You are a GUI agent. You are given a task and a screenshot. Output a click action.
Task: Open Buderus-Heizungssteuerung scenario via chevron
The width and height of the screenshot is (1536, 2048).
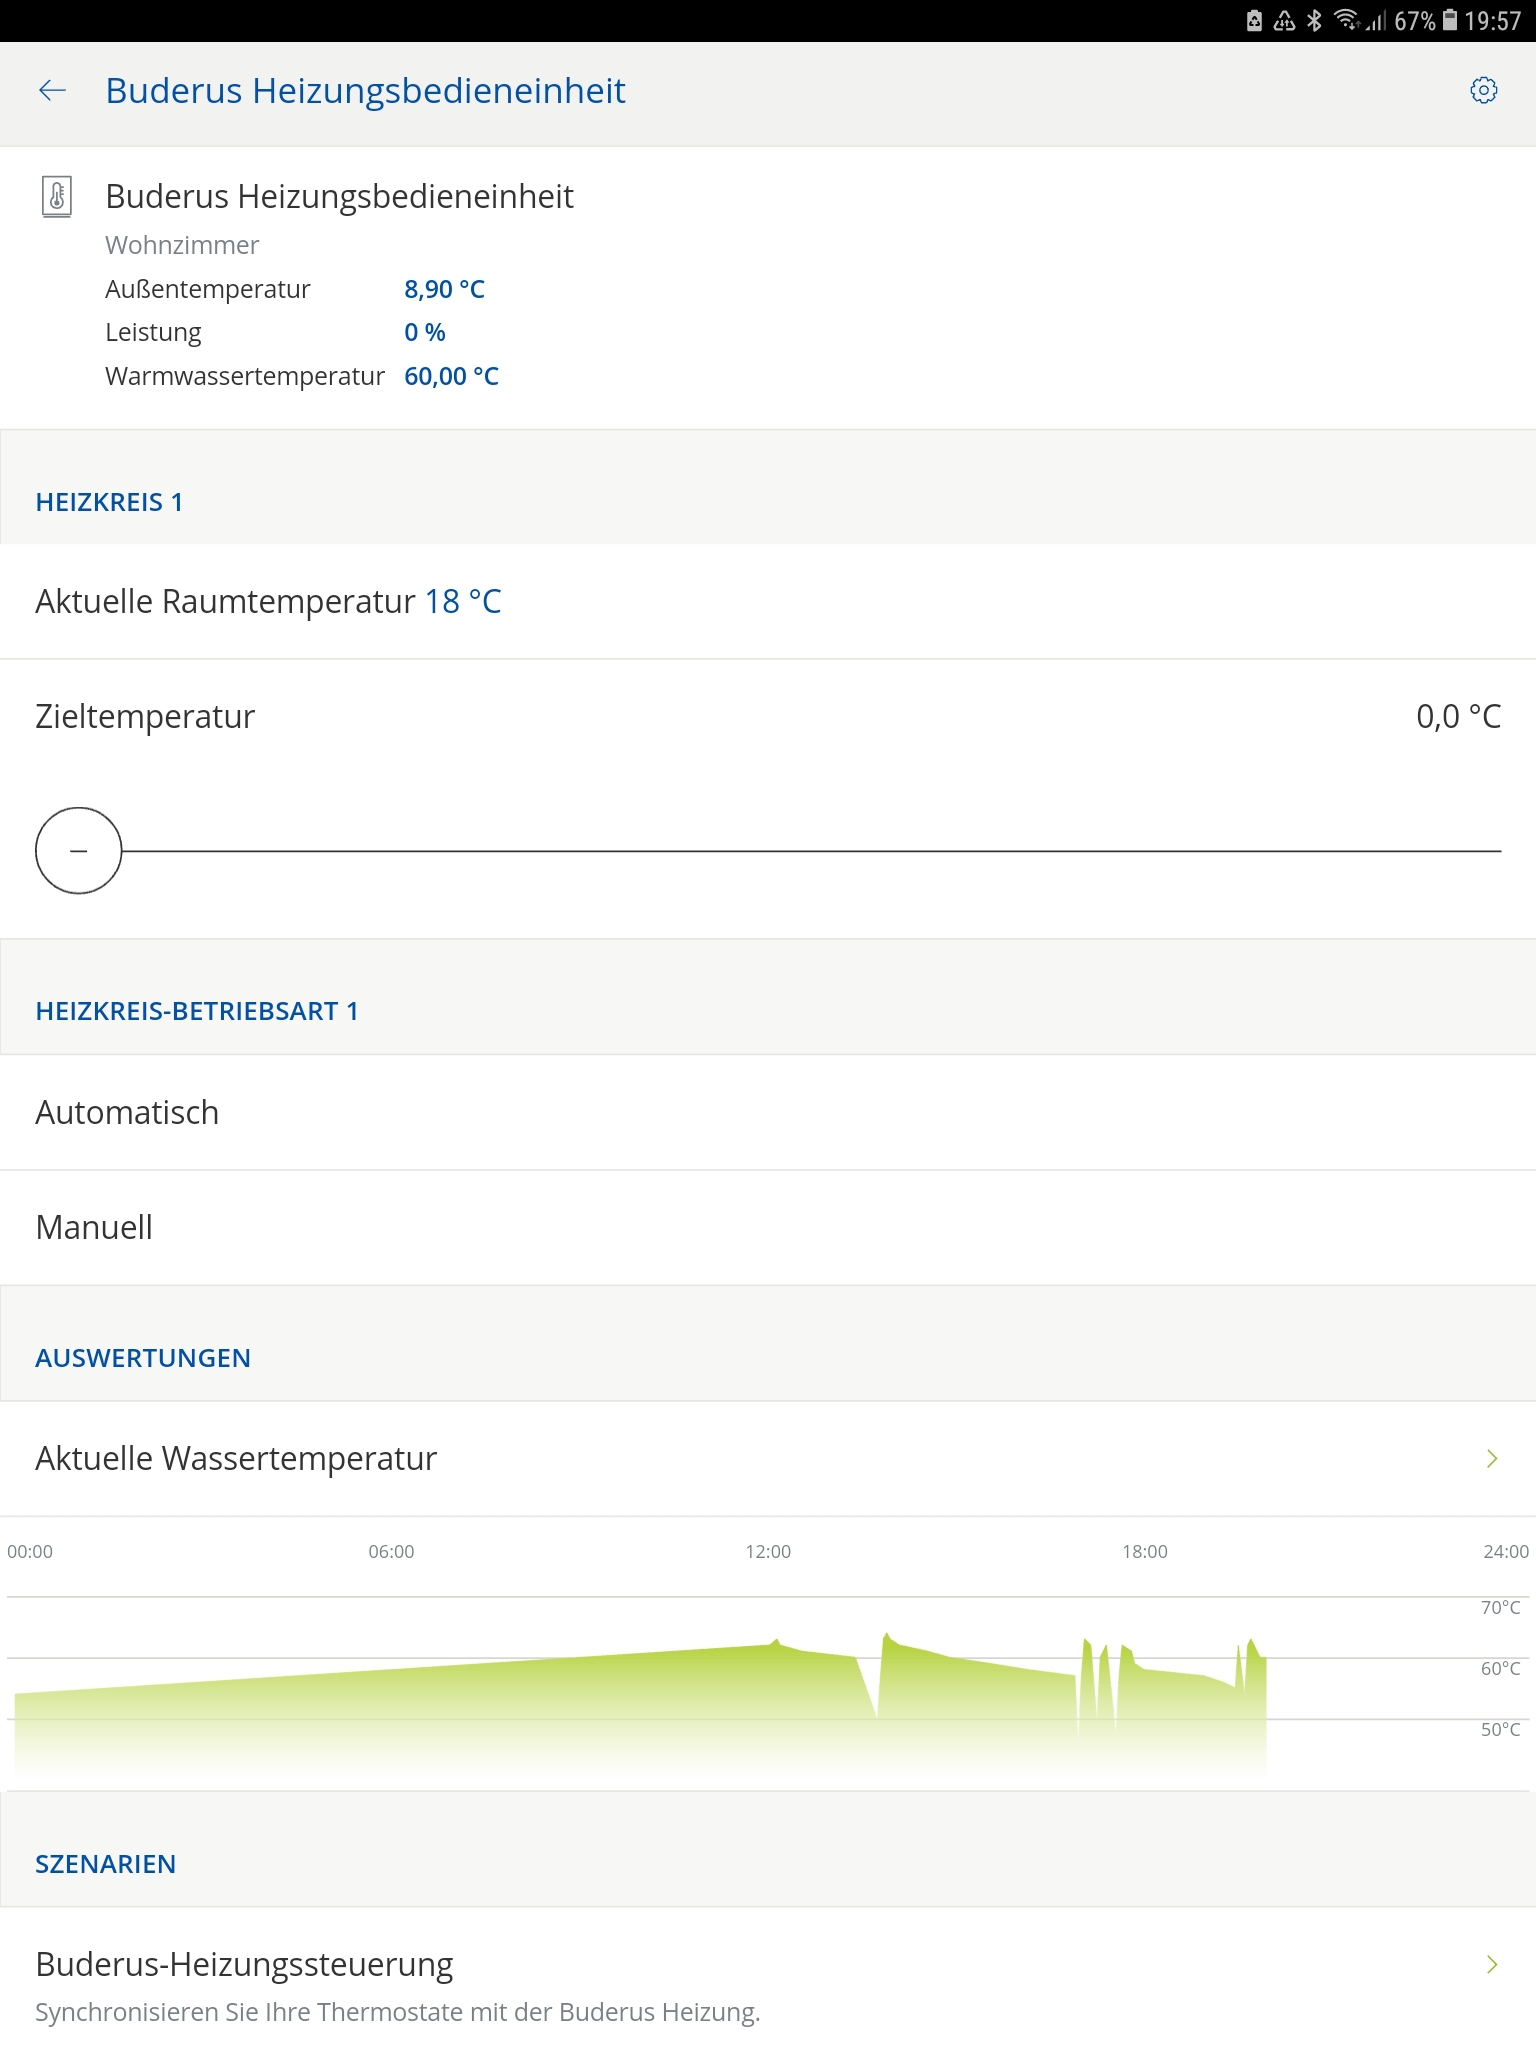click(x=1491, y=1965)
